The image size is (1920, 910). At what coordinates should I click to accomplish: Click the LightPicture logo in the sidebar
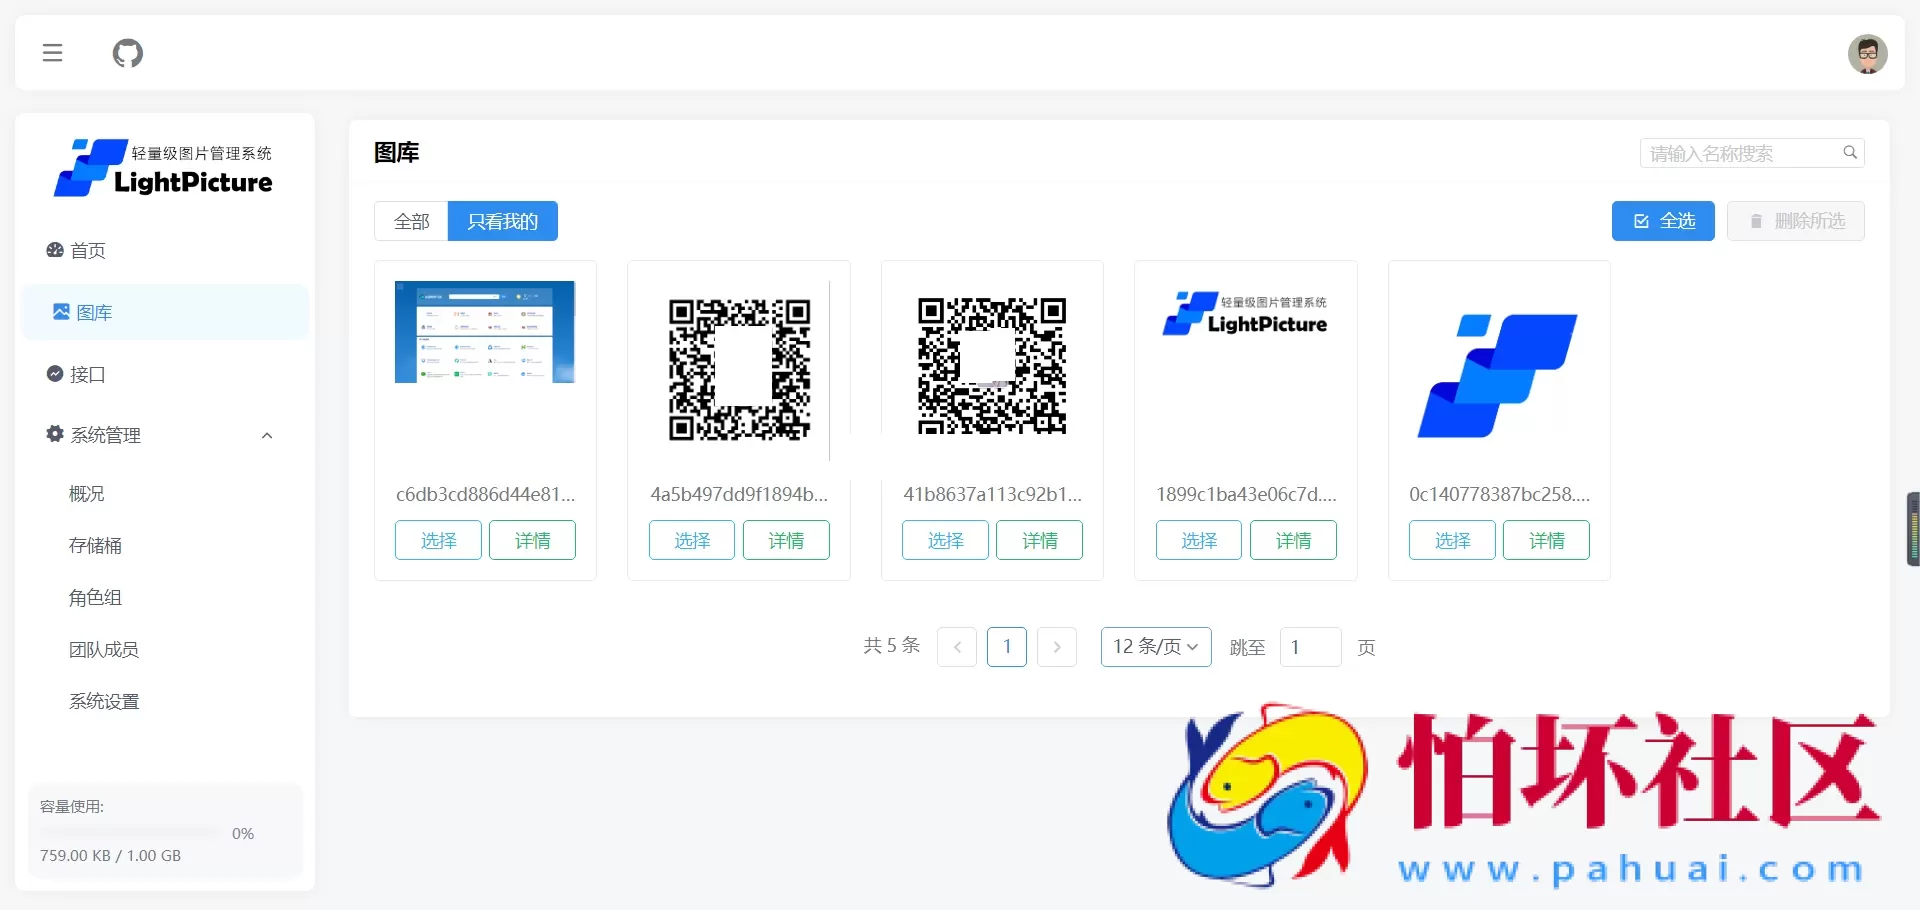tap(163, 167)
